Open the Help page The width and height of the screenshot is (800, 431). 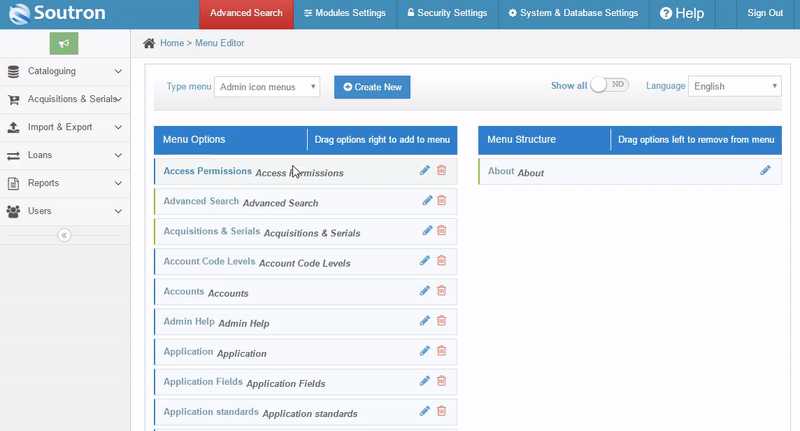coord(682,13)
